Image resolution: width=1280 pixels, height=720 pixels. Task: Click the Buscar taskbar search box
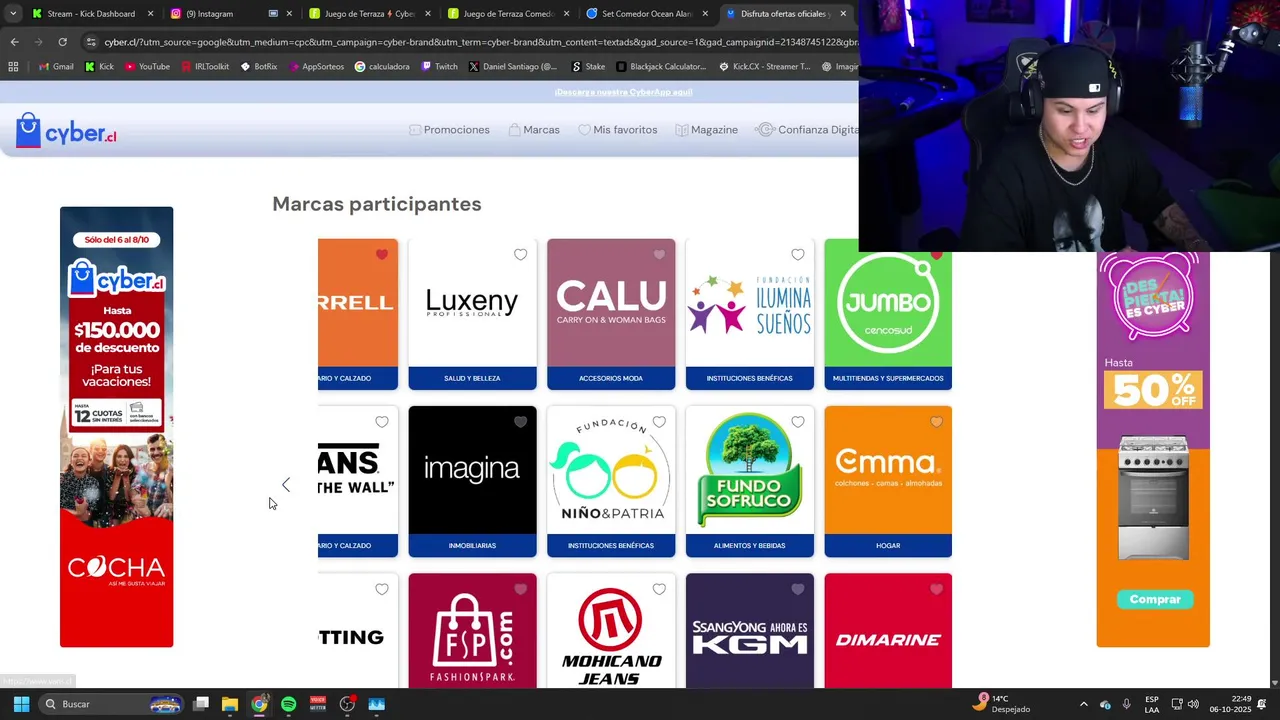point(111,704)
